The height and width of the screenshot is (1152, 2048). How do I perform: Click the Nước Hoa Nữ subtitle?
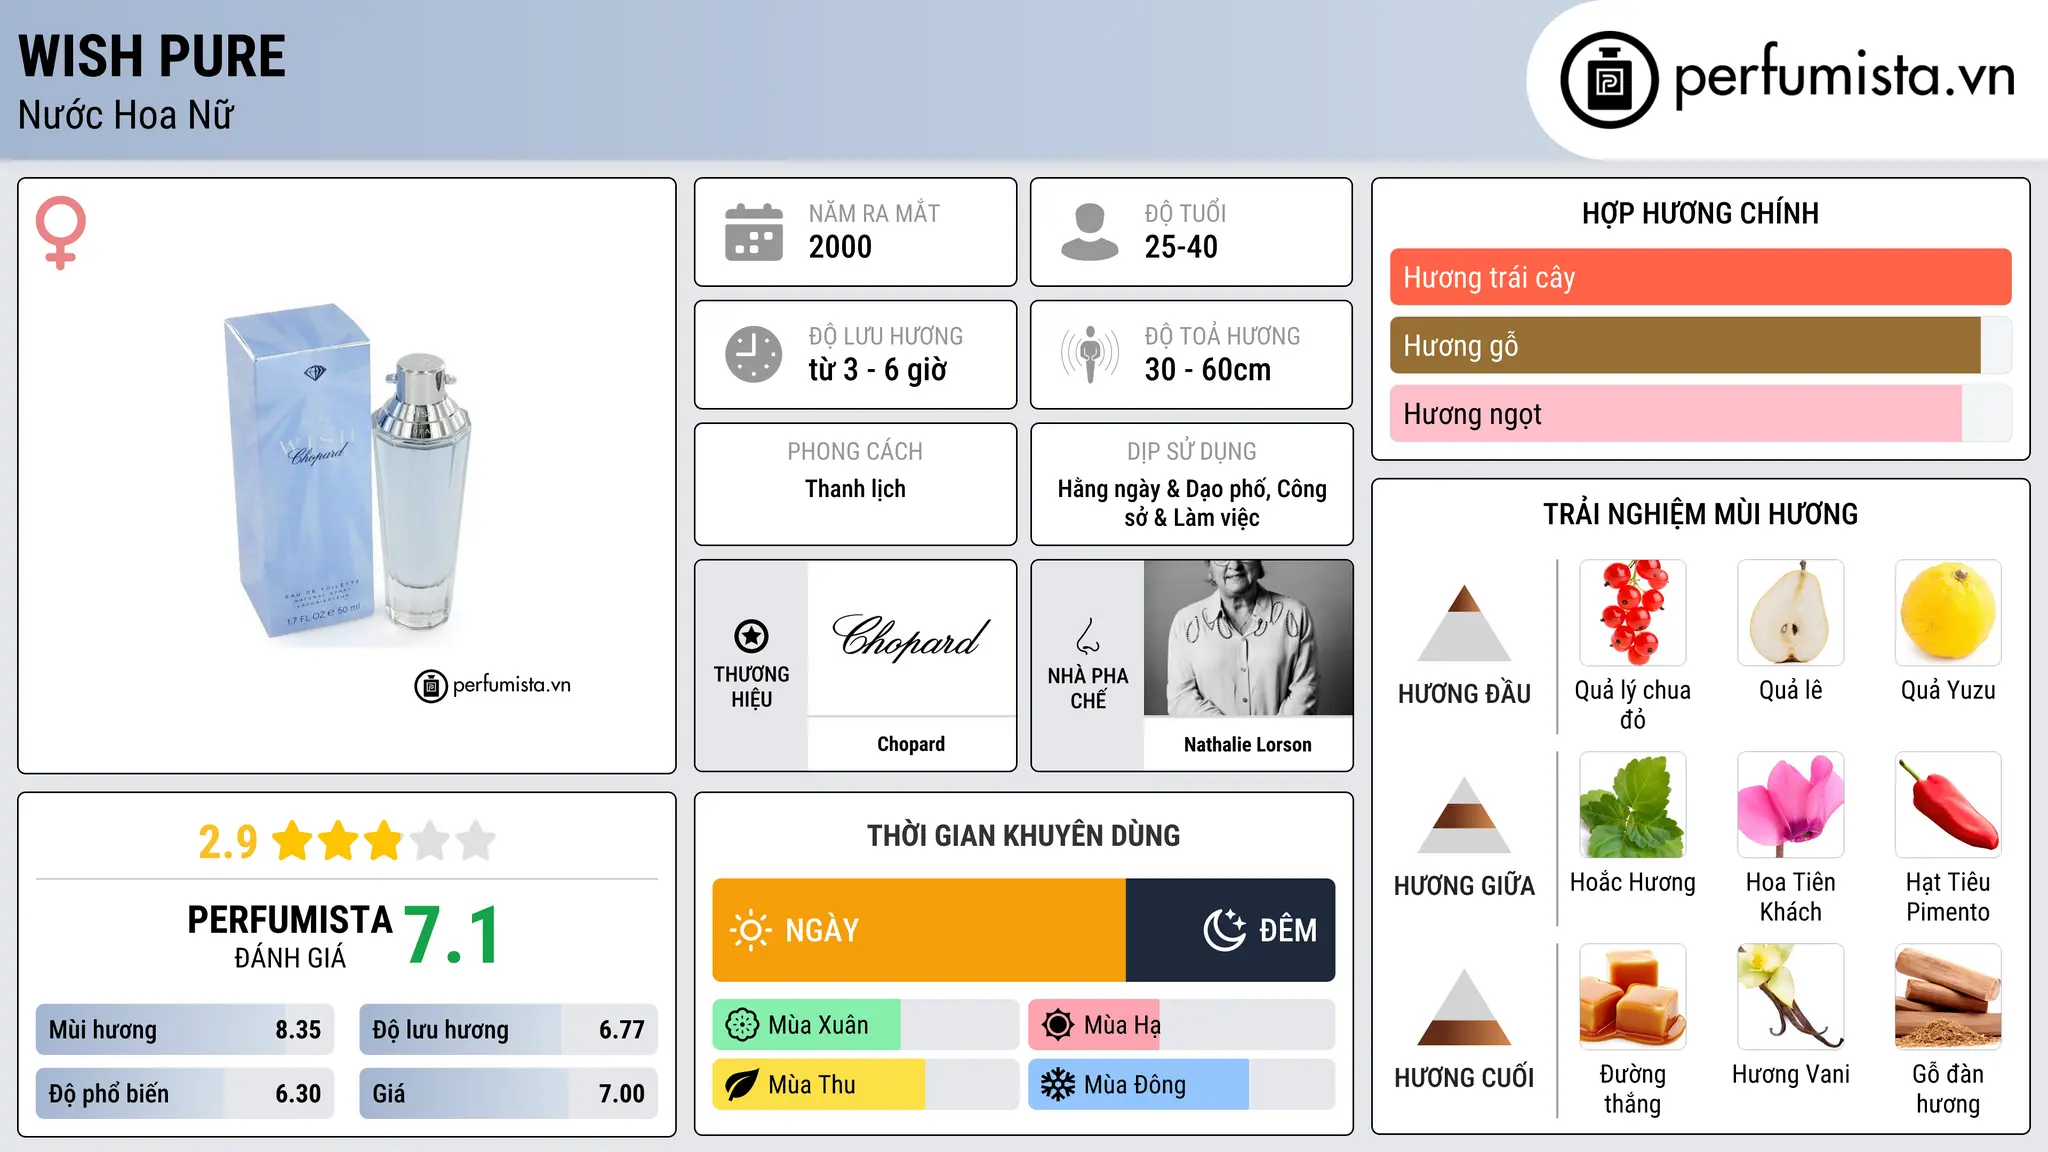(126, 115)
